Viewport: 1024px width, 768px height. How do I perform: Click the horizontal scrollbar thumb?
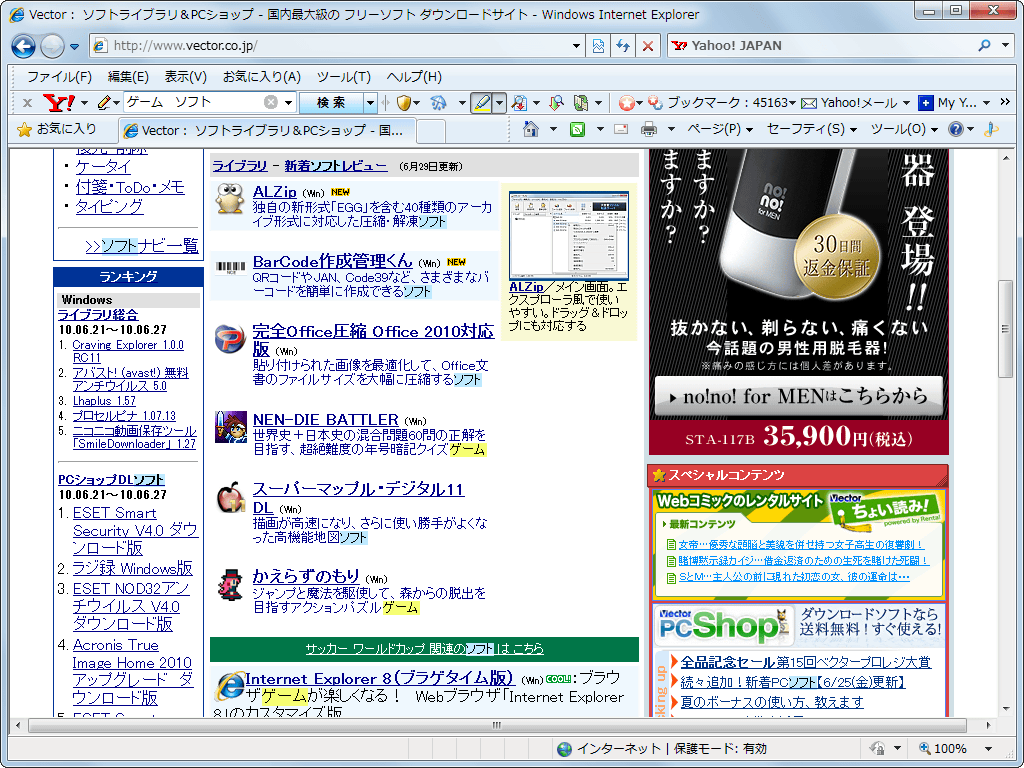tap(498, 725)
